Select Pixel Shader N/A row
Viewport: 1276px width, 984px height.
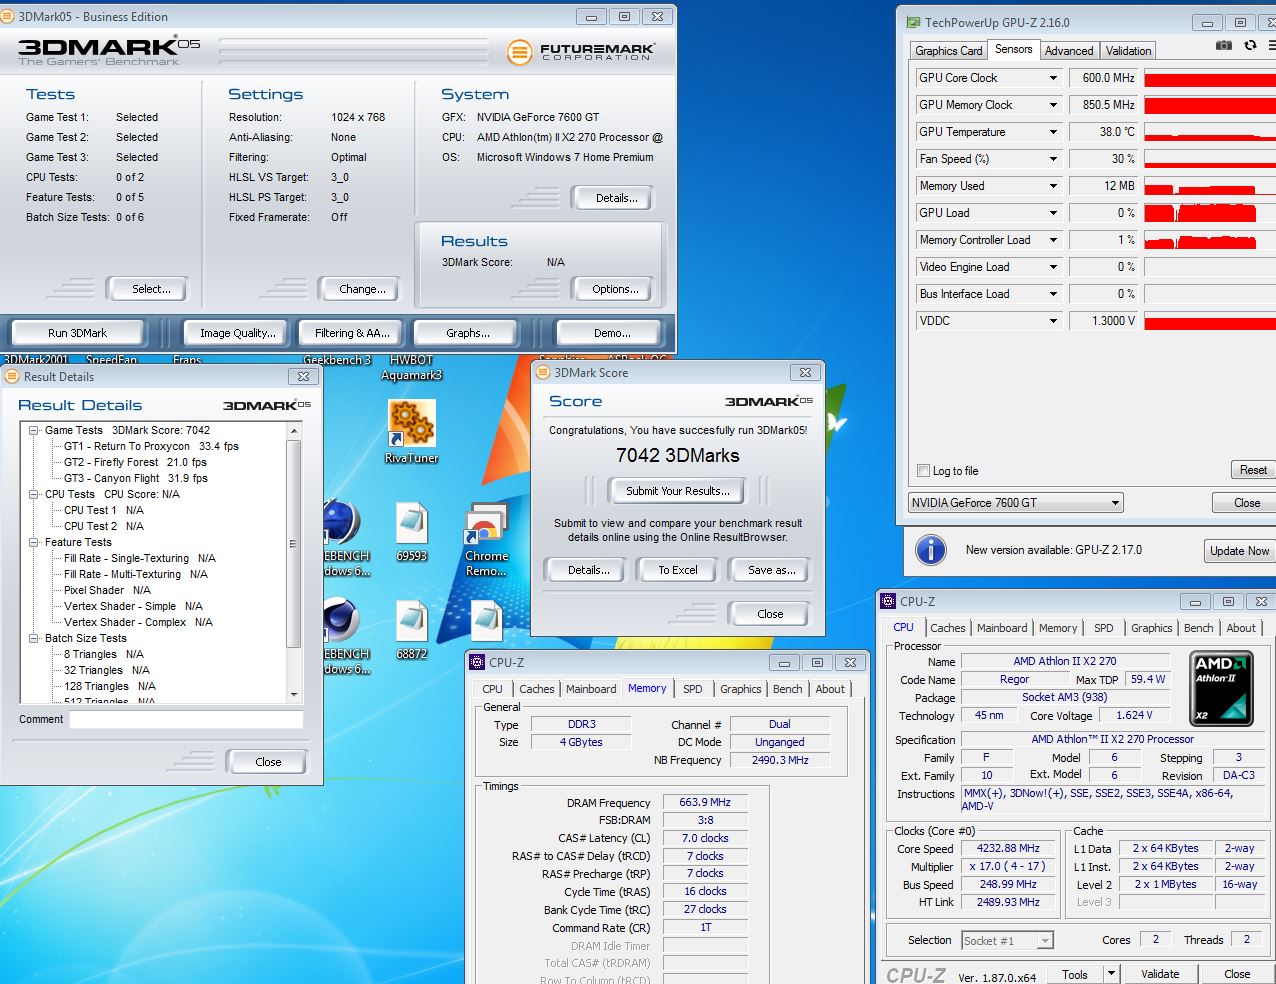[107, 590]
